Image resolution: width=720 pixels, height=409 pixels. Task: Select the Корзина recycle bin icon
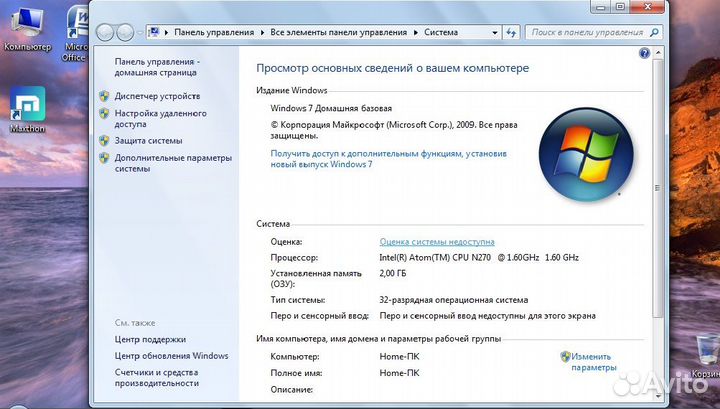705,357
